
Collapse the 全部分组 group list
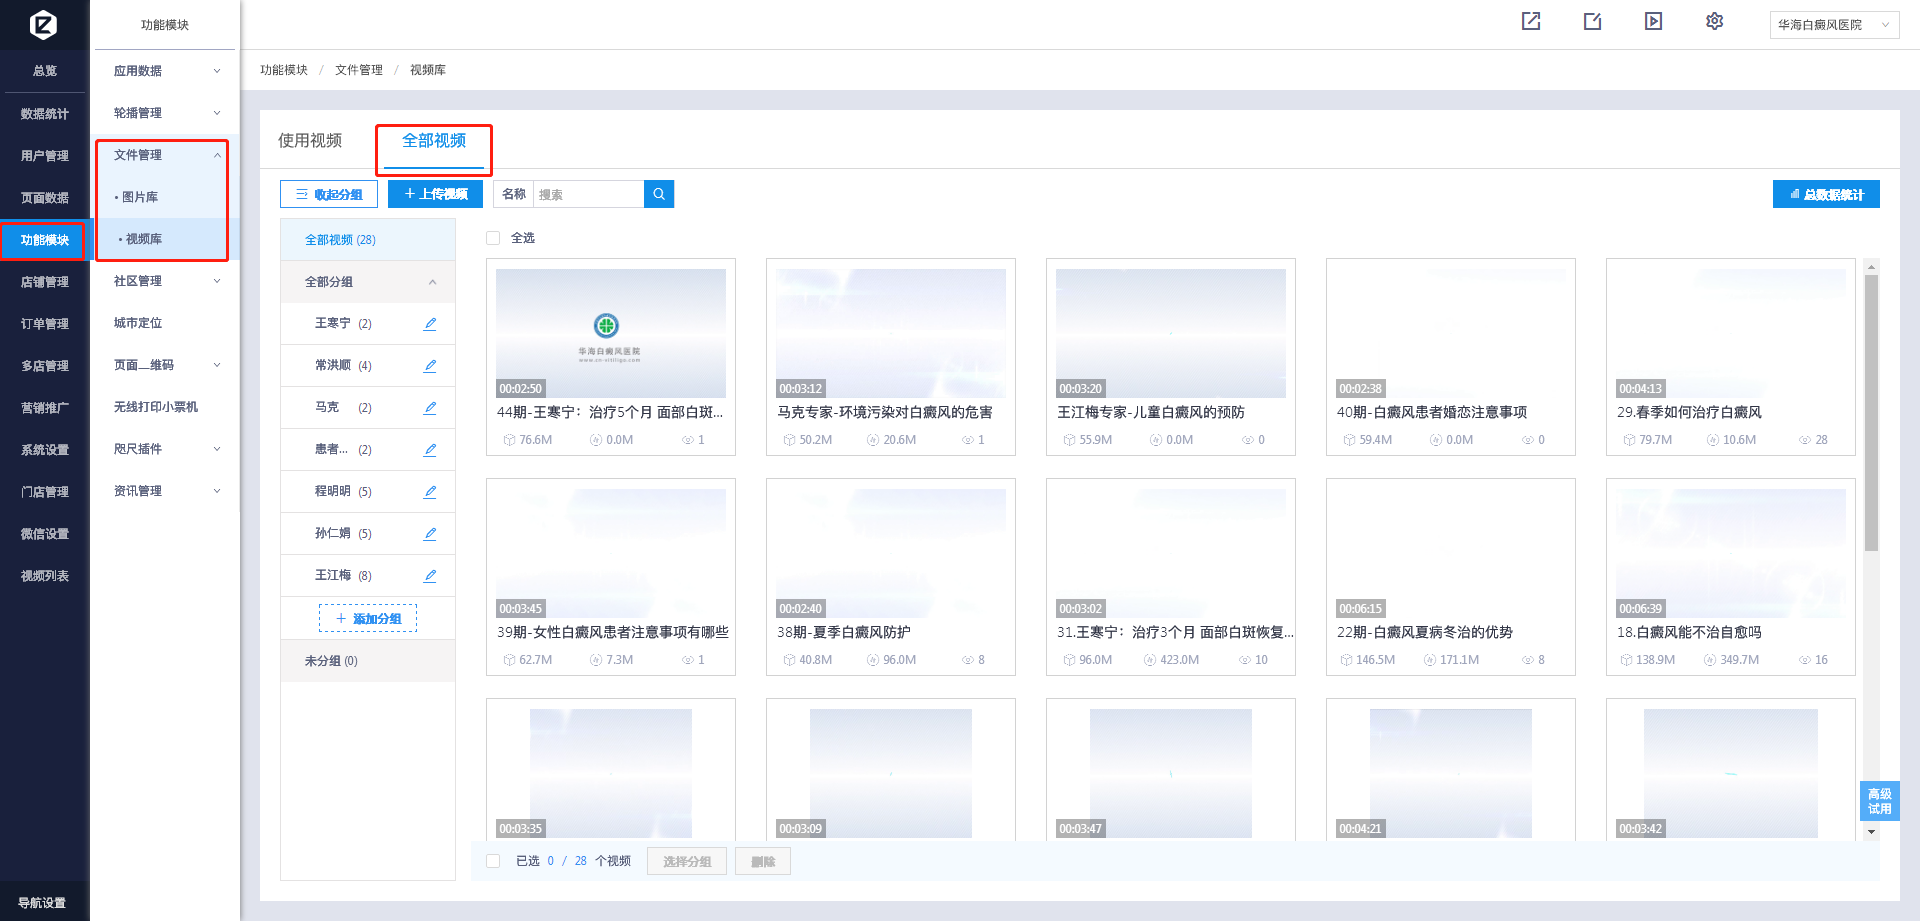pos(432,282)
